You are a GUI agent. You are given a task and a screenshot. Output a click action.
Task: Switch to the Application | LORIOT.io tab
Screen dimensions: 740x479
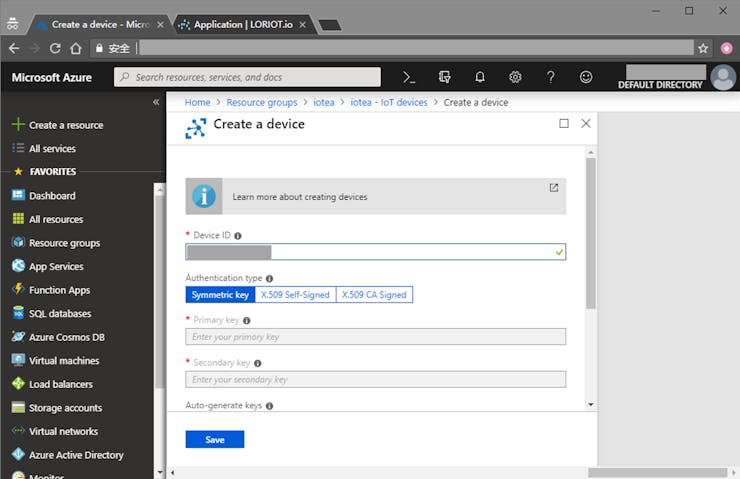pos(243,25)
